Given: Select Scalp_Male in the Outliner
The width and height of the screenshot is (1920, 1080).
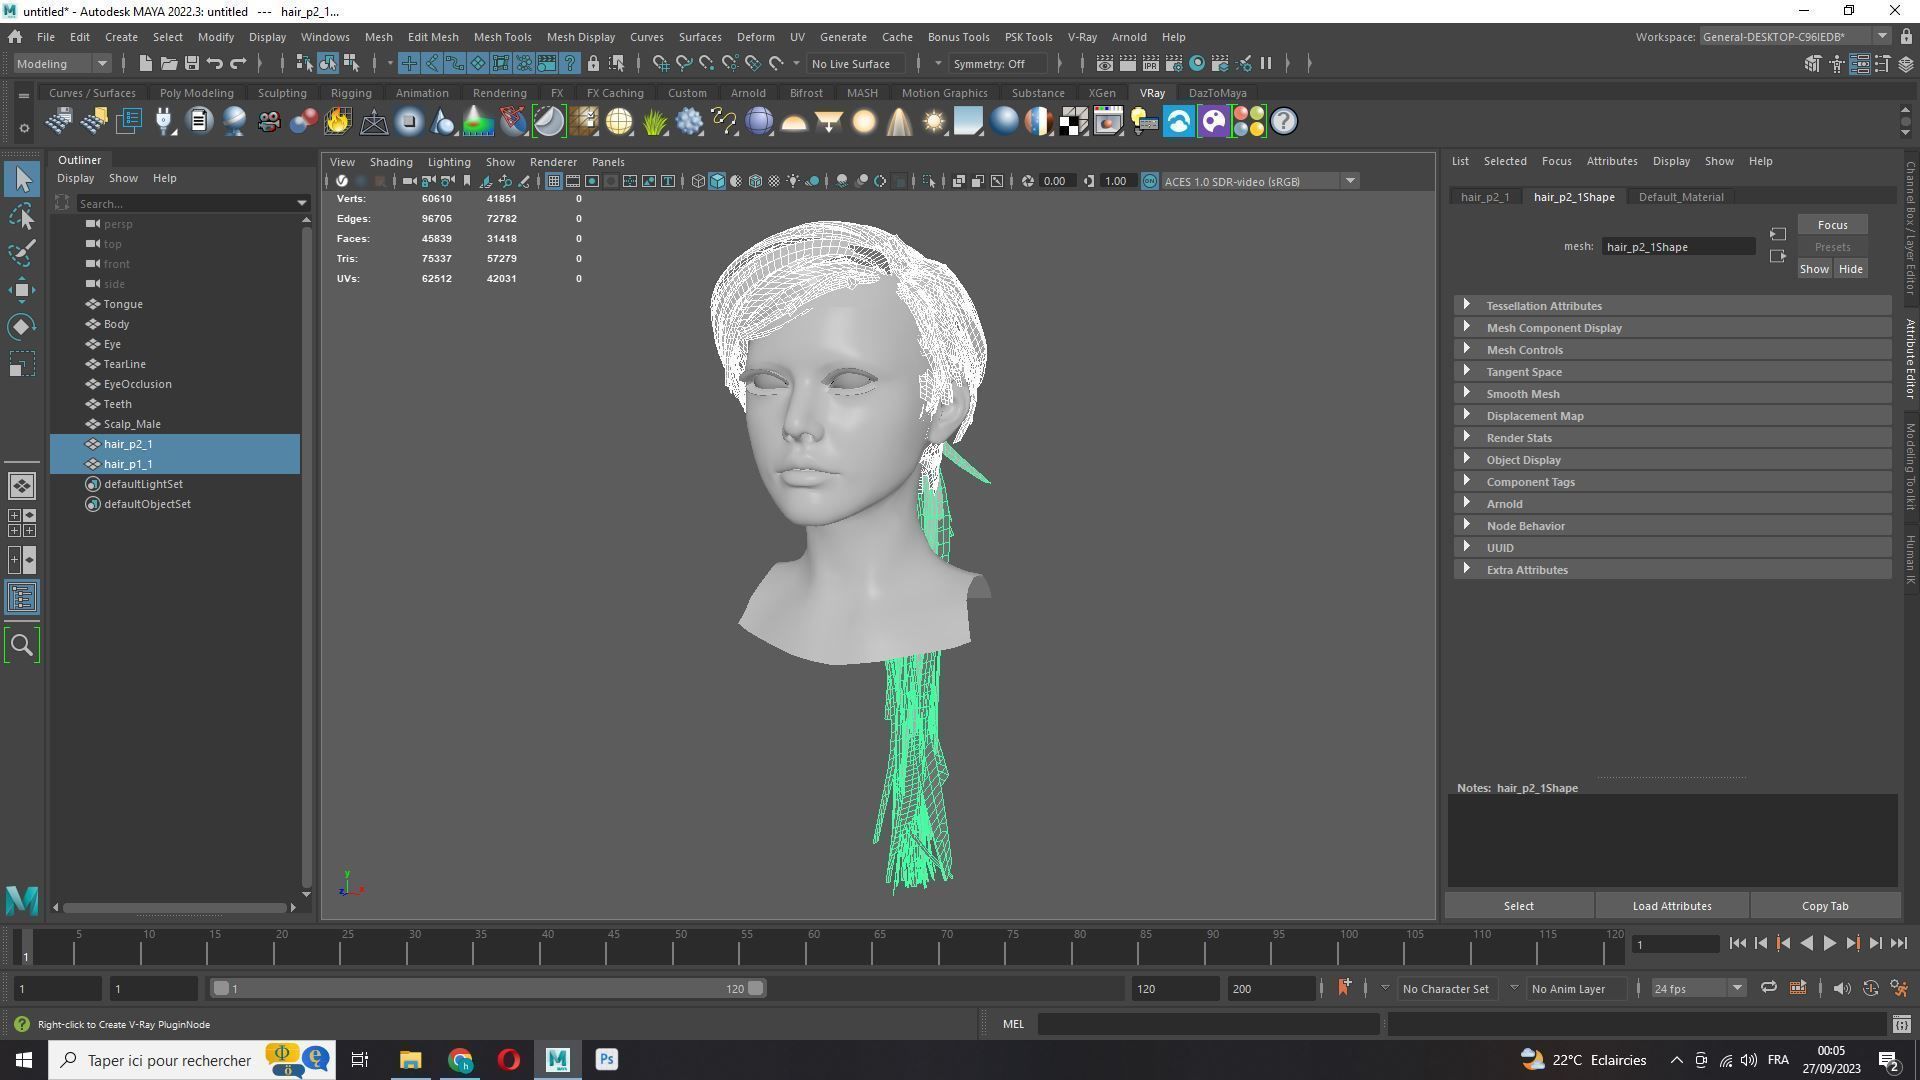Looking at the screenshot, I should [x=131, y=424].
